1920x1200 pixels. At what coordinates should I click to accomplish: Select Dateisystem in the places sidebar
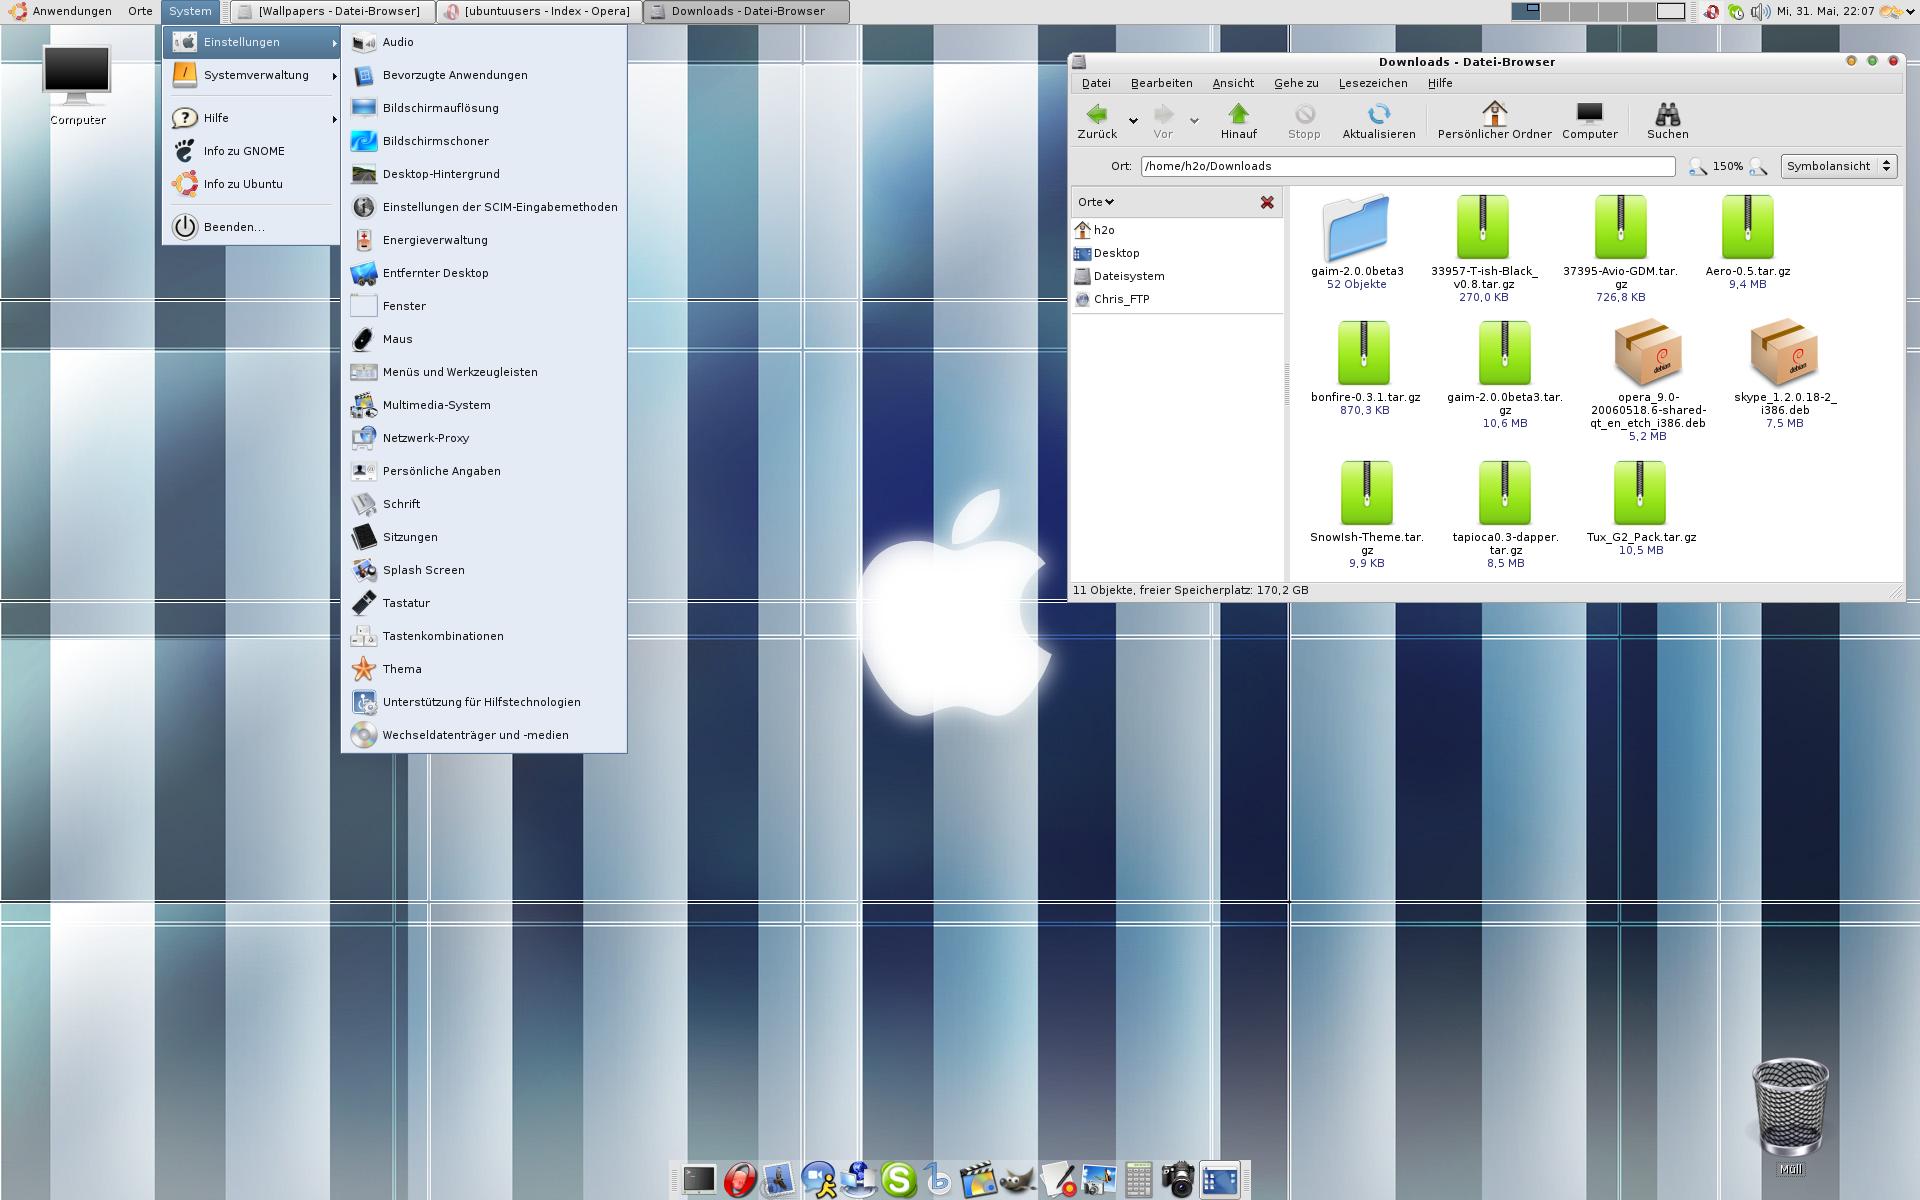pyautogui.click(x=1177, y=276)
